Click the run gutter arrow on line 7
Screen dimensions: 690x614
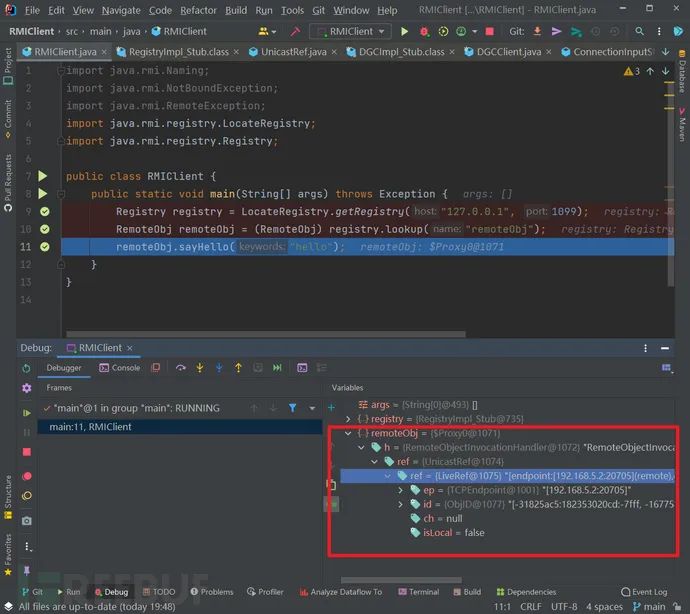[x=43, y=176]
